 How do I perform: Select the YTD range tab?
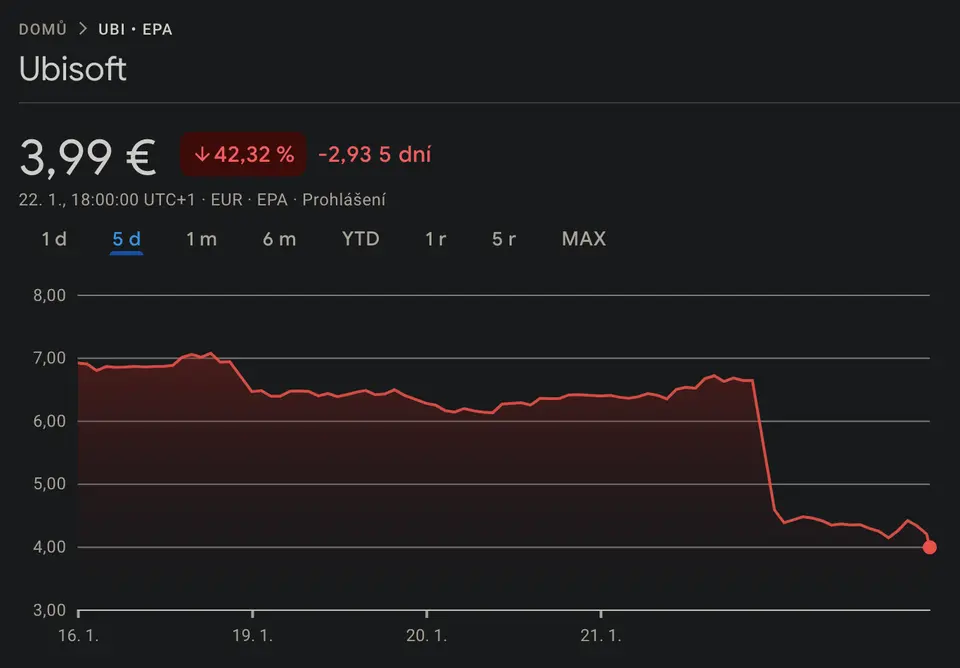click(360, 239)
